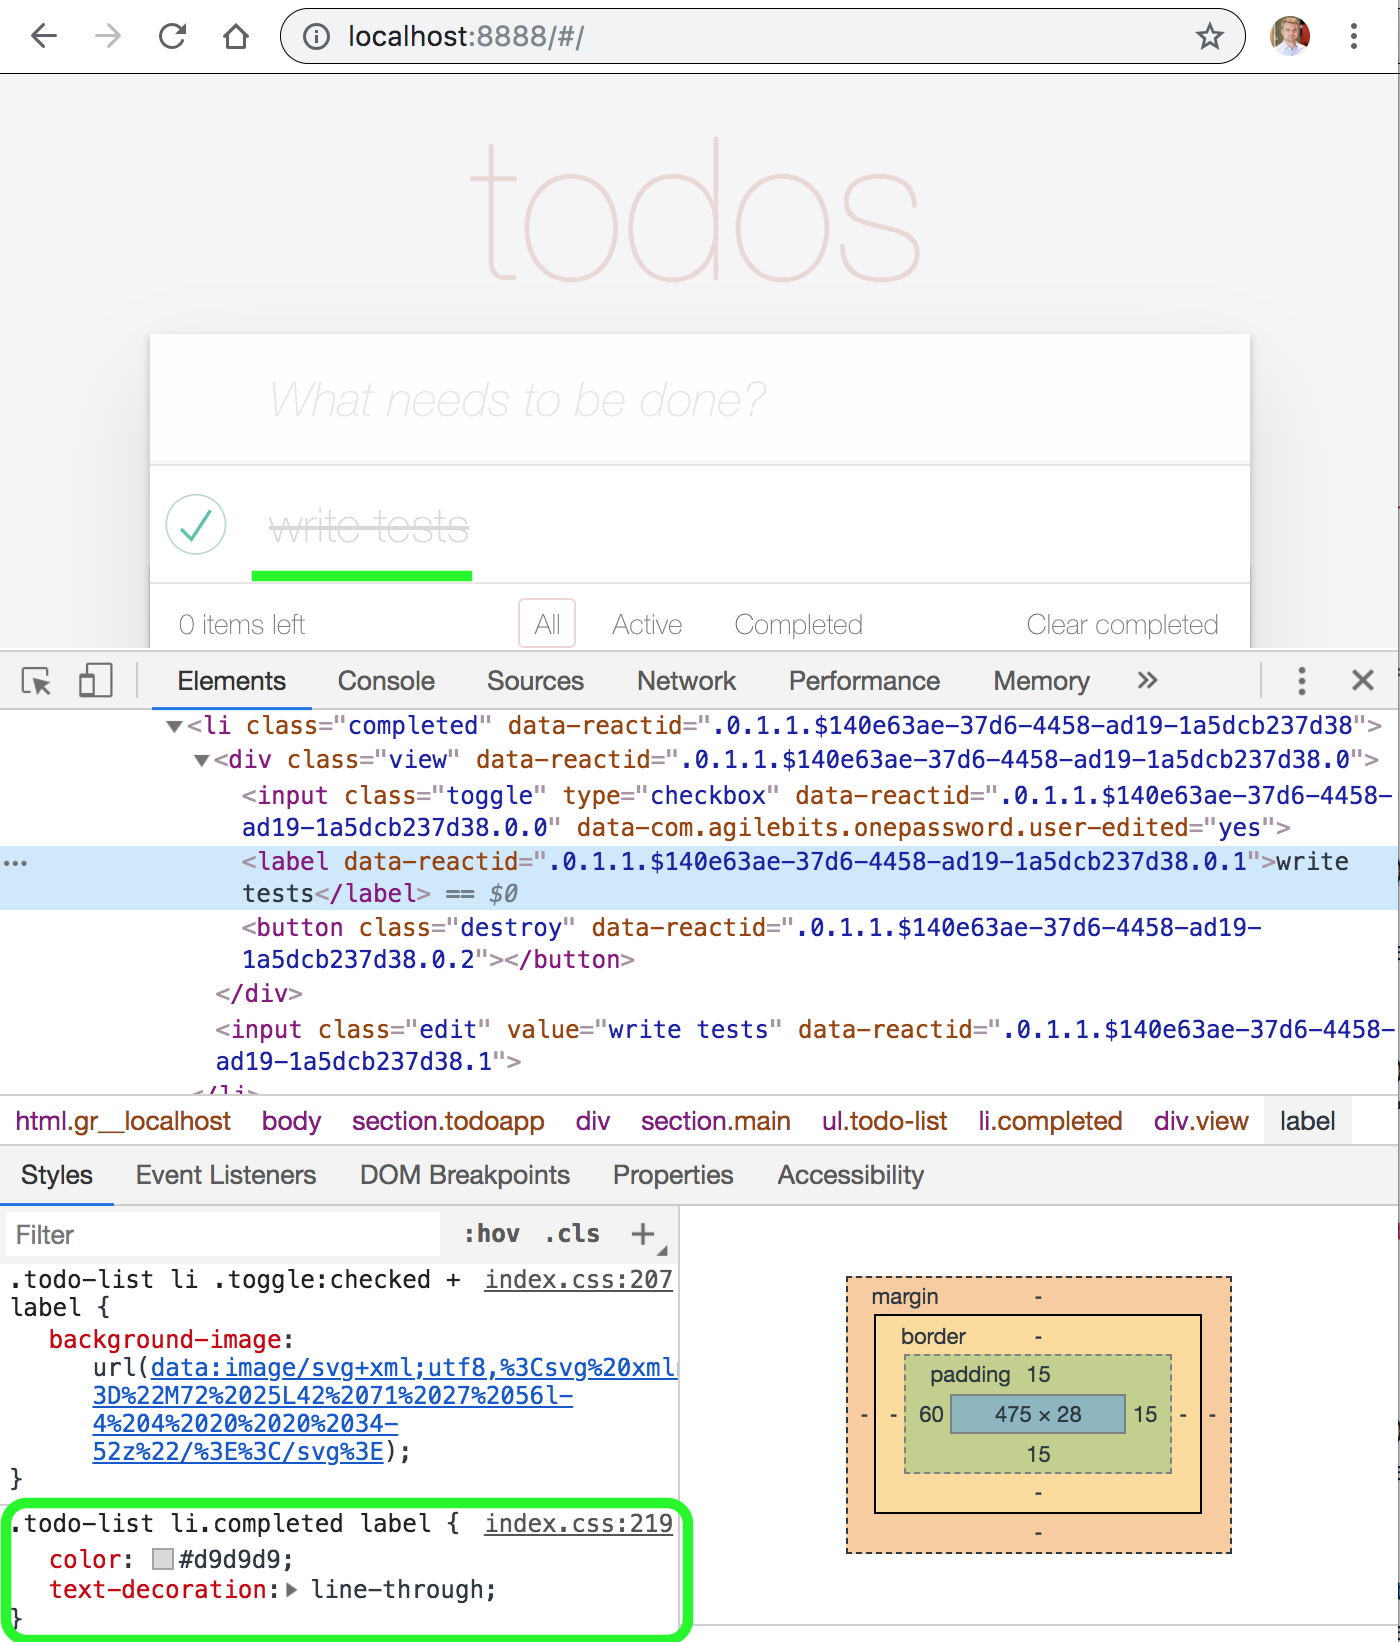Collapse the div.view element node
This screenshot has height=1642, width=1400.
click(x=201, y=761)
